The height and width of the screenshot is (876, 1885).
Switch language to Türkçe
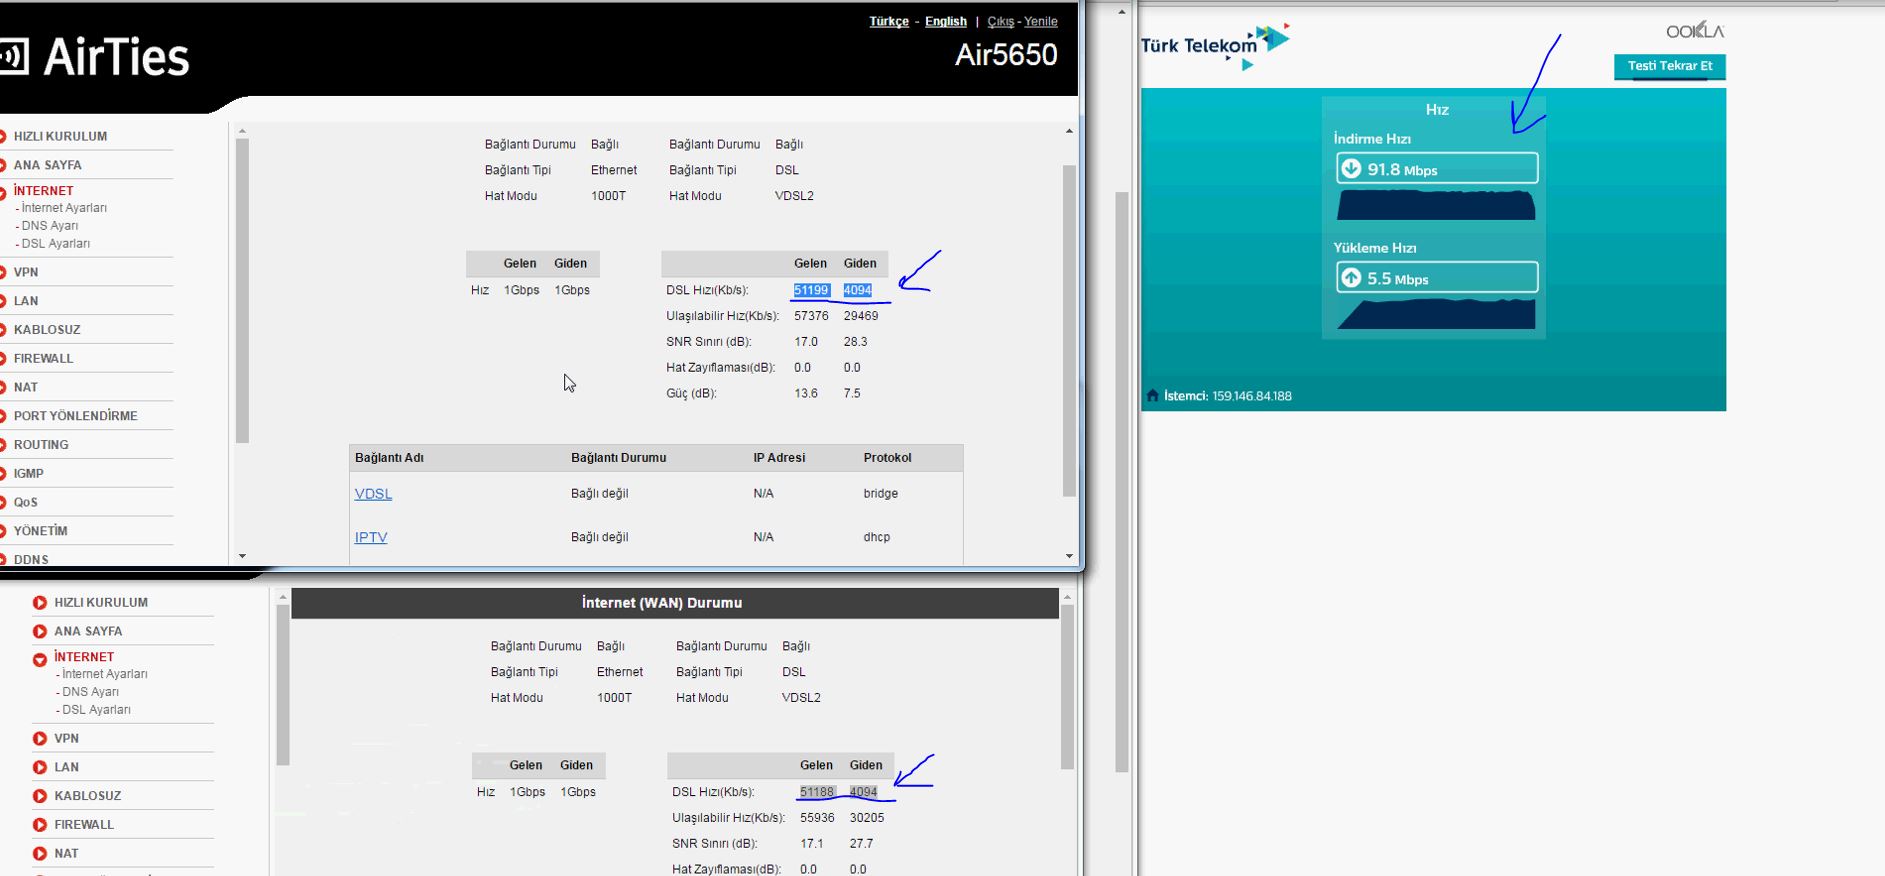[889, 22]
